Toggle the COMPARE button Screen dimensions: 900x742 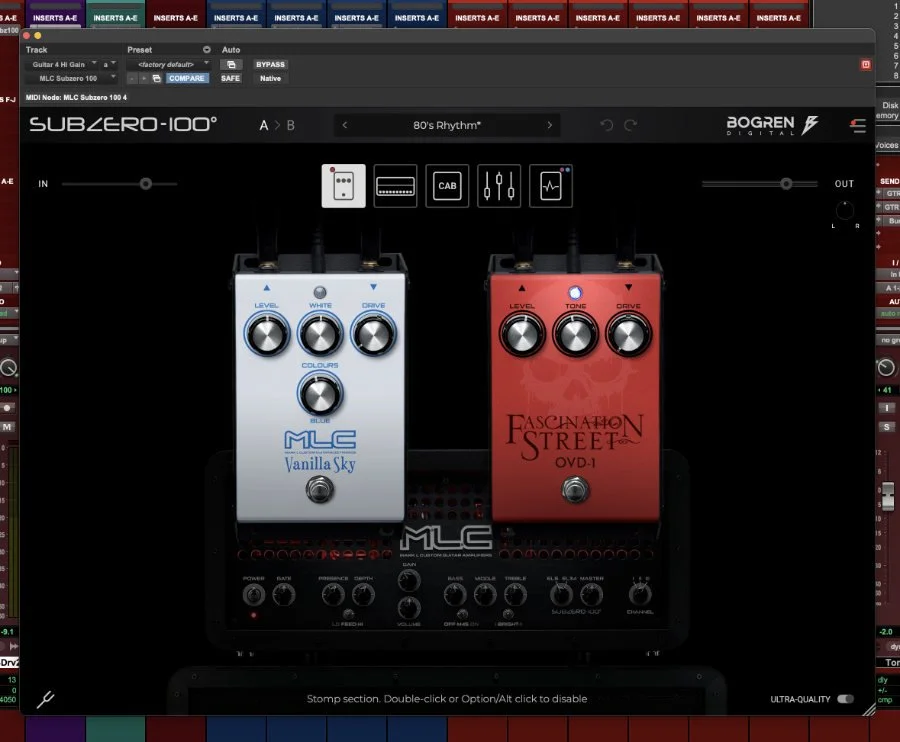(187, 78)
